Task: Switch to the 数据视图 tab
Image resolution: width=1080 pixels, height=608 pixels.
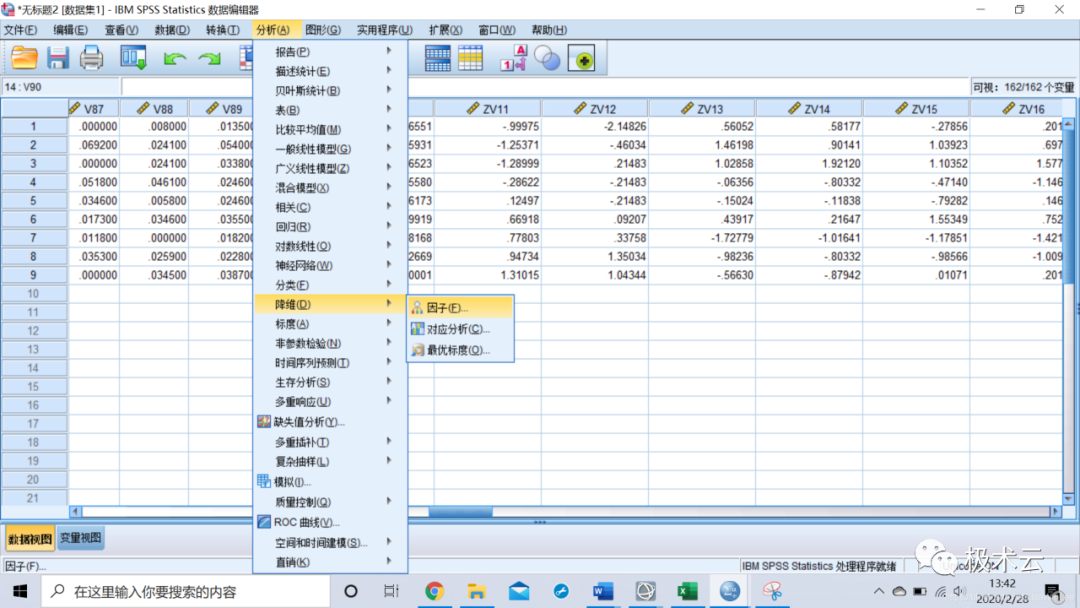Action: [x=30, y=538]
